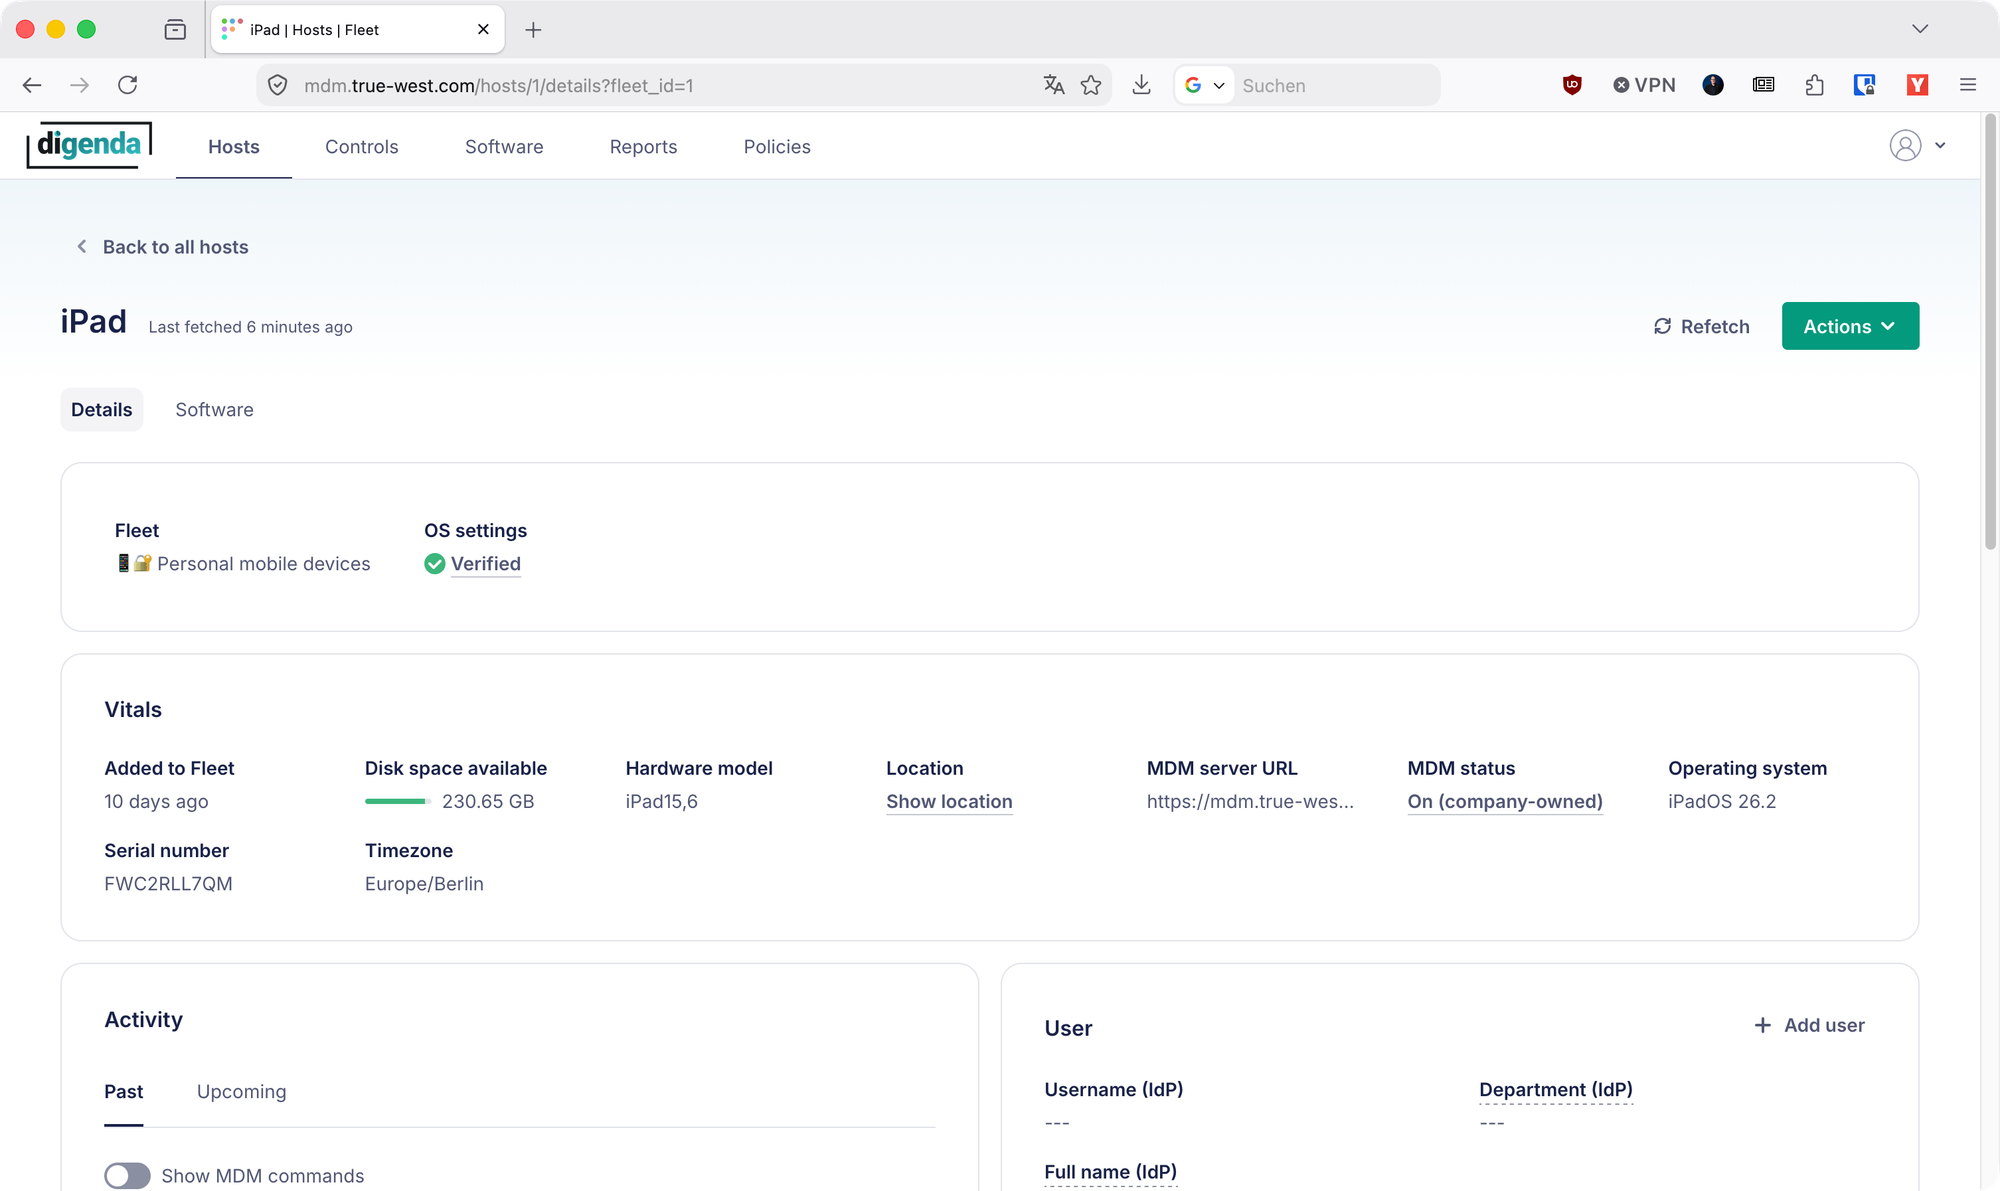
Task: Click the page vertical scrollbar
Action: pyautogui.click(x=1990, y=333)
